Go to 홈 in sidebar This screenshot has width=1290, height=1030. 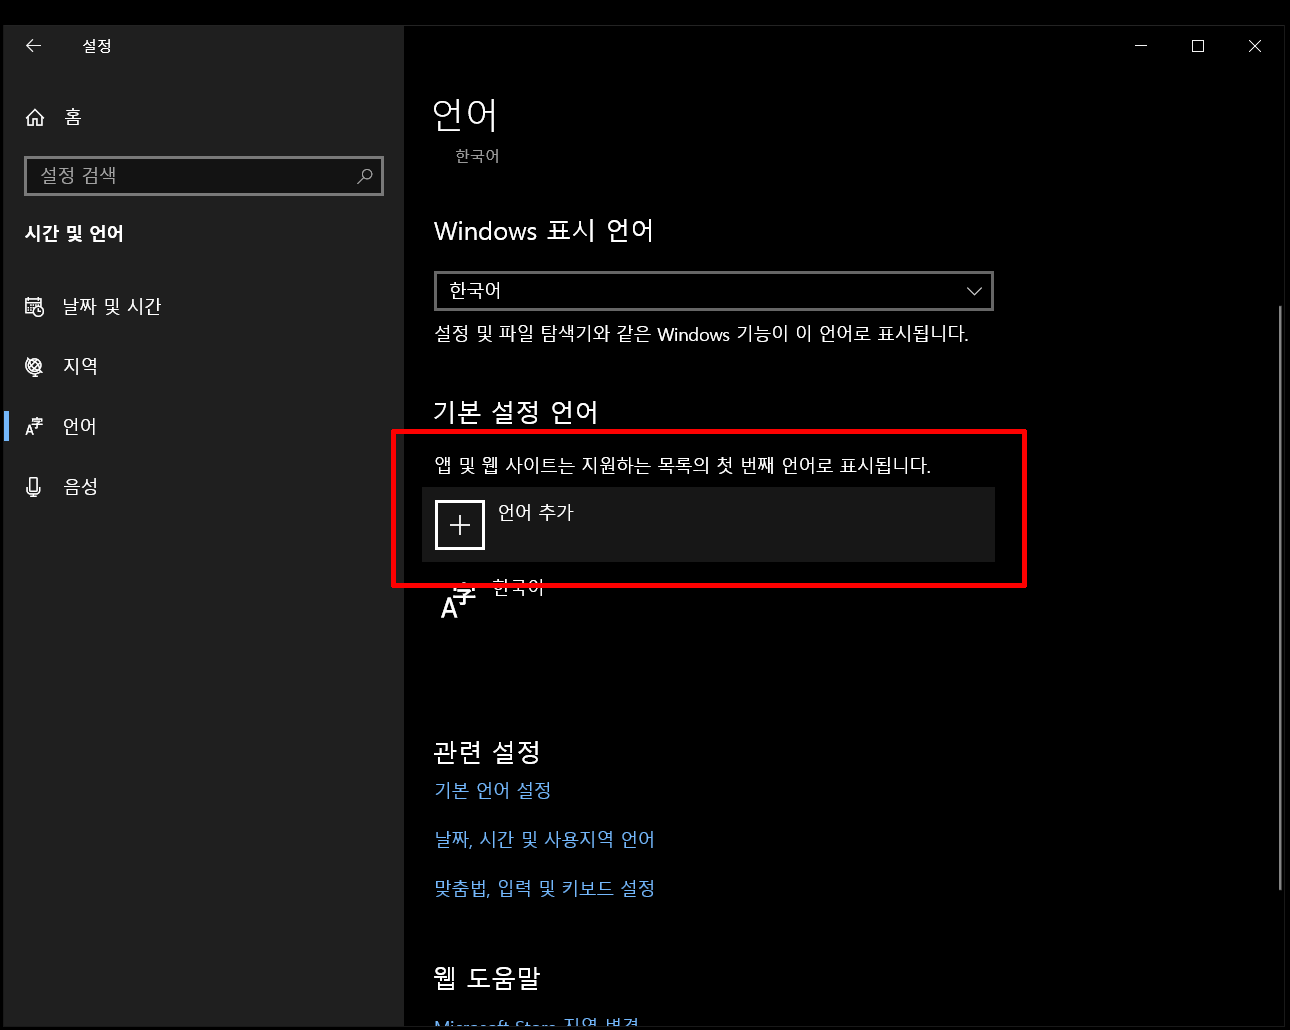click(73, 118)
